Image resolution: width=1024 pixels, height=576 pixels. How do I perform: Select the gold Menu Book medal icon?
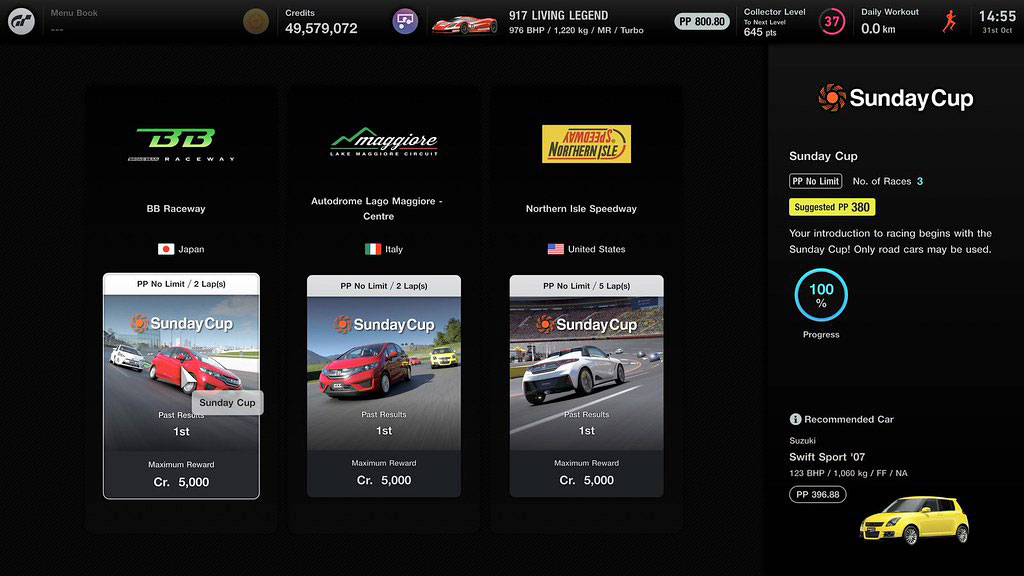(x=256, y=21)
